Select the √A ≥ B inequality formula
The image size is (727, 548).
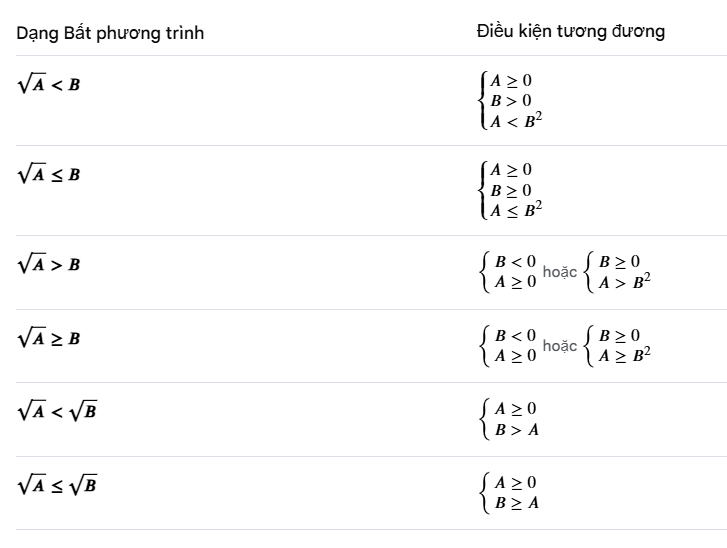(x=49, y=338)
